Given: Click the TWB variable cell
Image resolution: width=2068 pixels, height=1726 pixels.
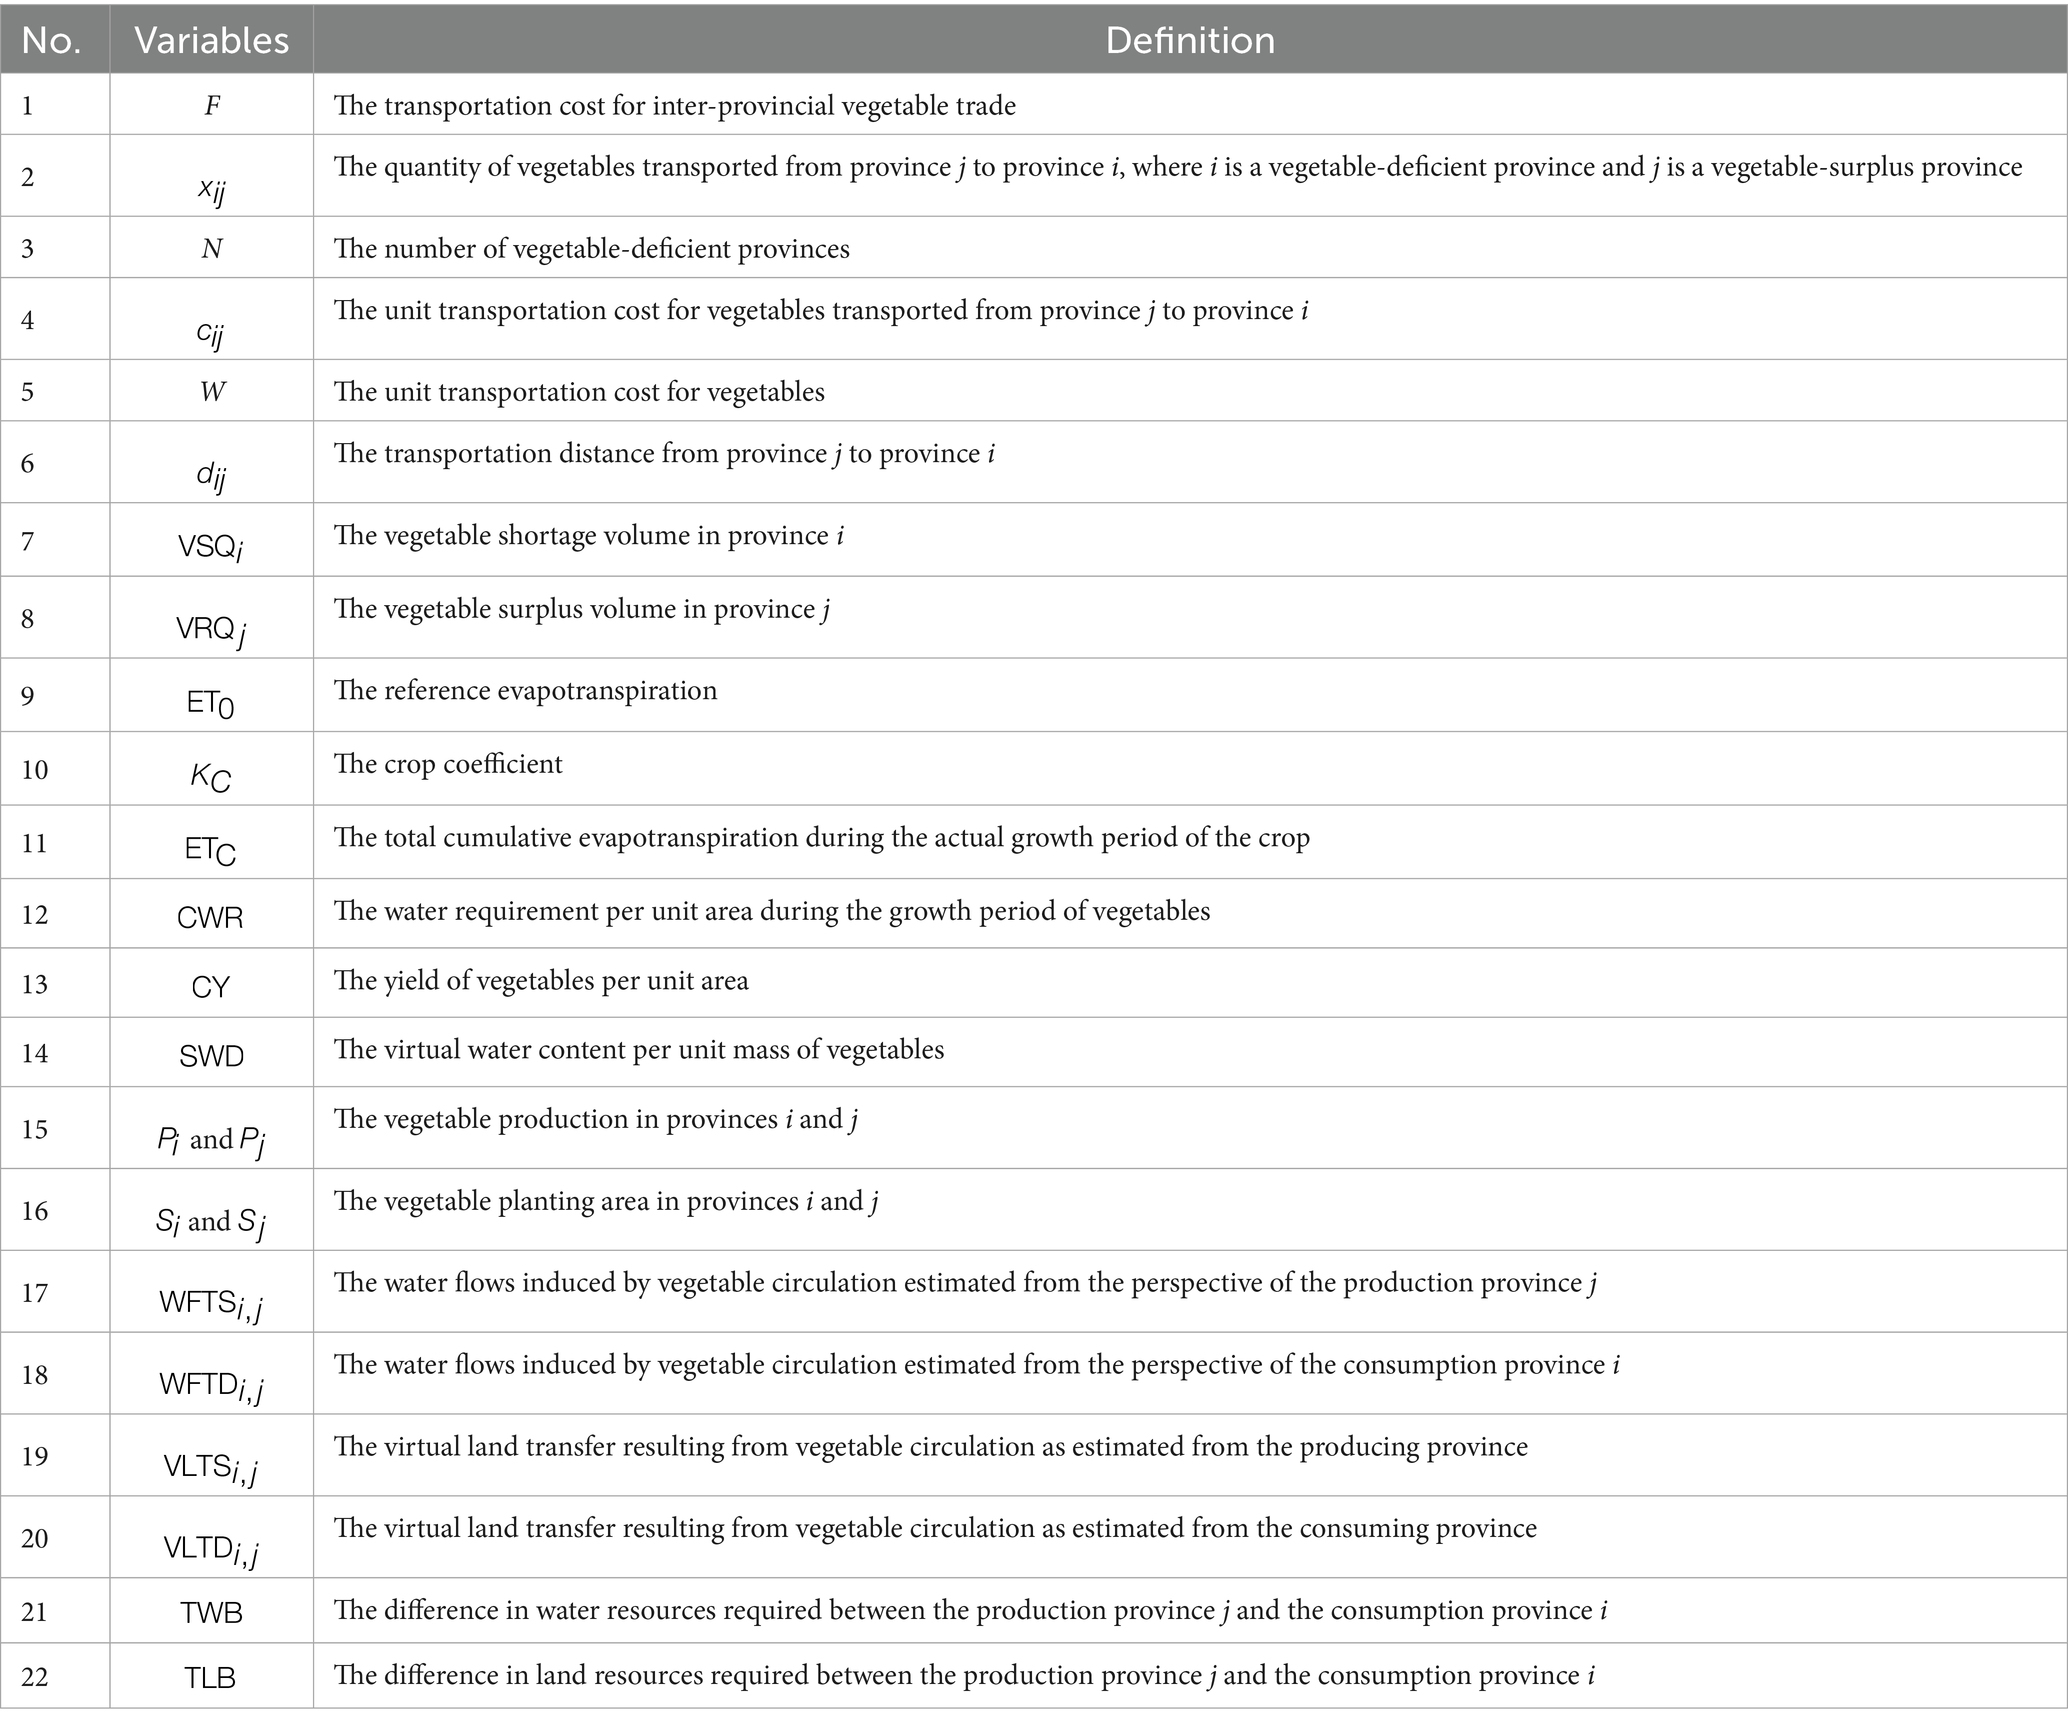Looking at the screenshot, I should pos(211,1612).
